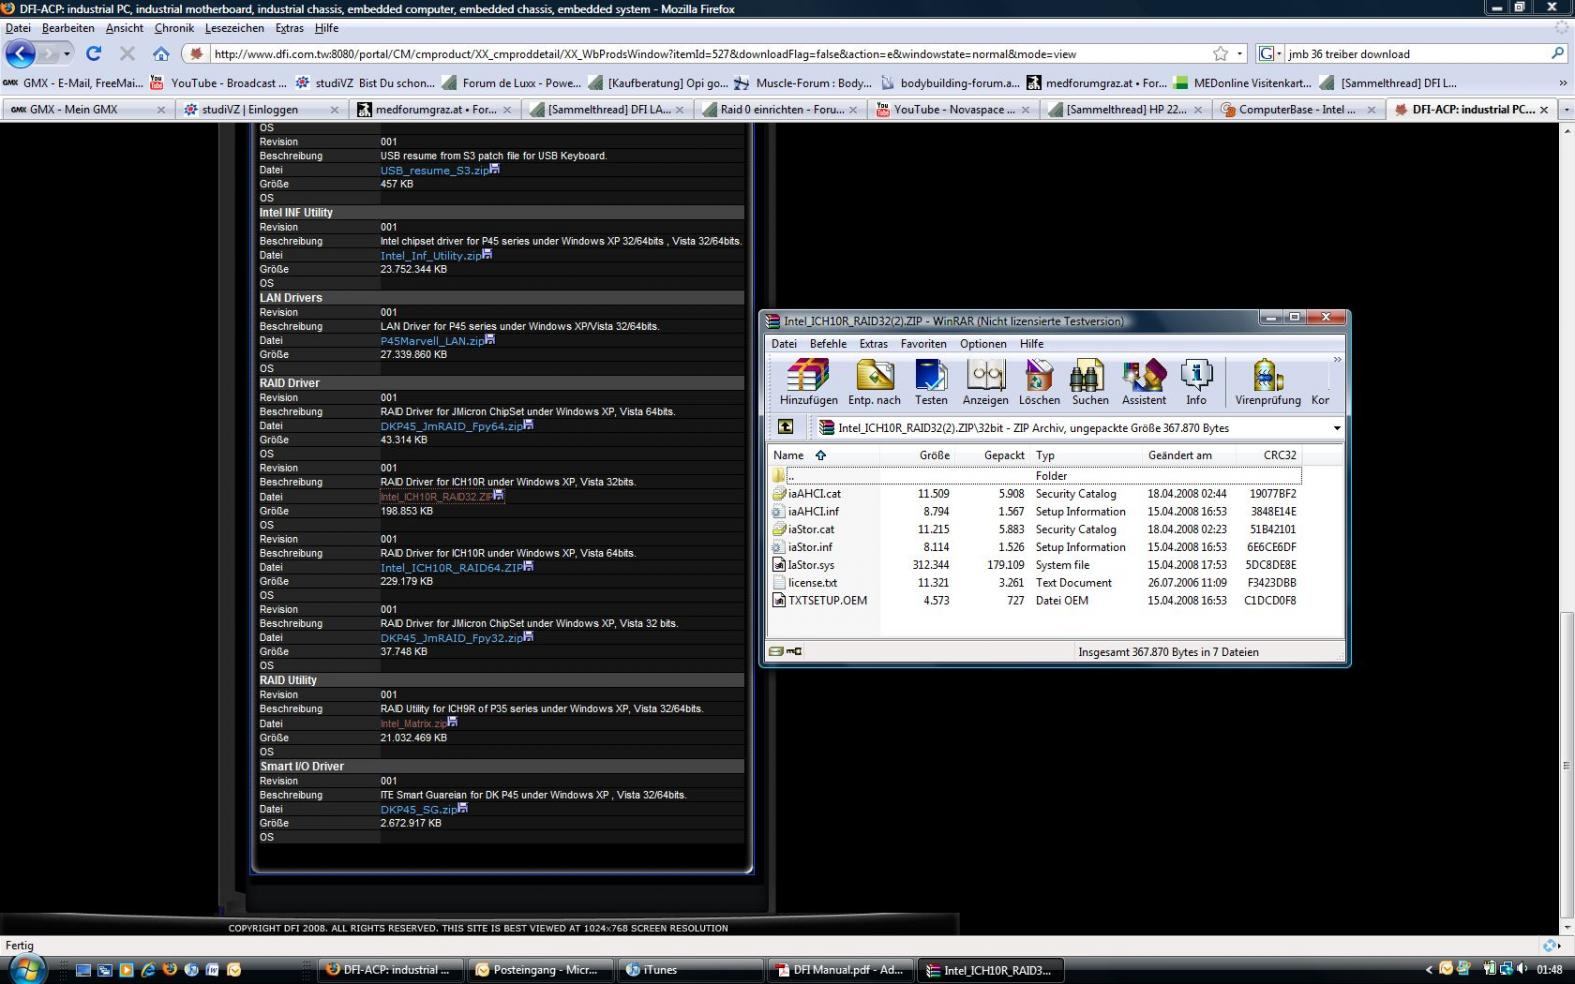Viewport: 1575px width, 984px height.
Task: Expand WinRAR toolbar overflow chevron
Action: pos(1337,360)
